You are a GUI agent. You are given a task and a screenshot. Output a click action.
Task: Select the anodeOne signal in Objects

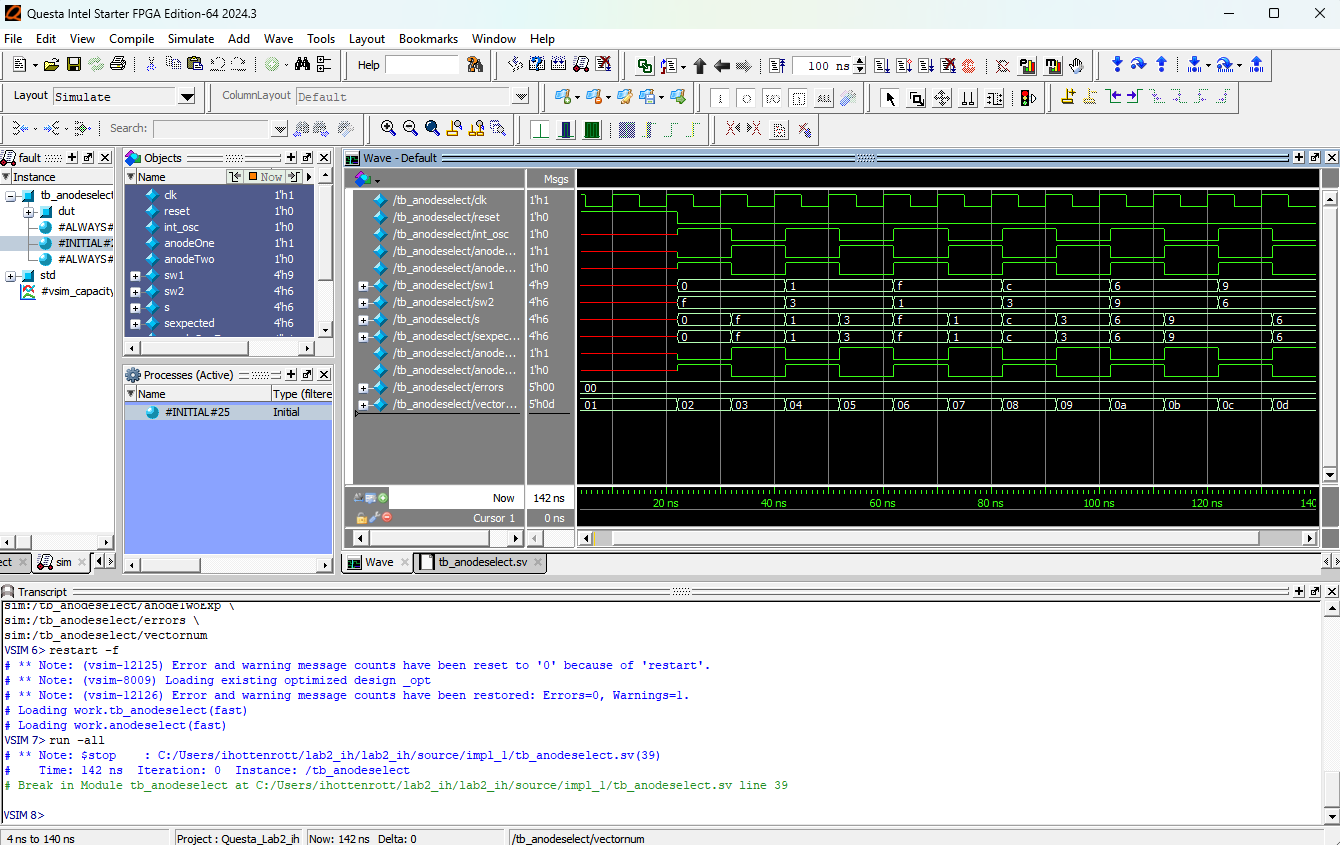(x=189, y=243)
